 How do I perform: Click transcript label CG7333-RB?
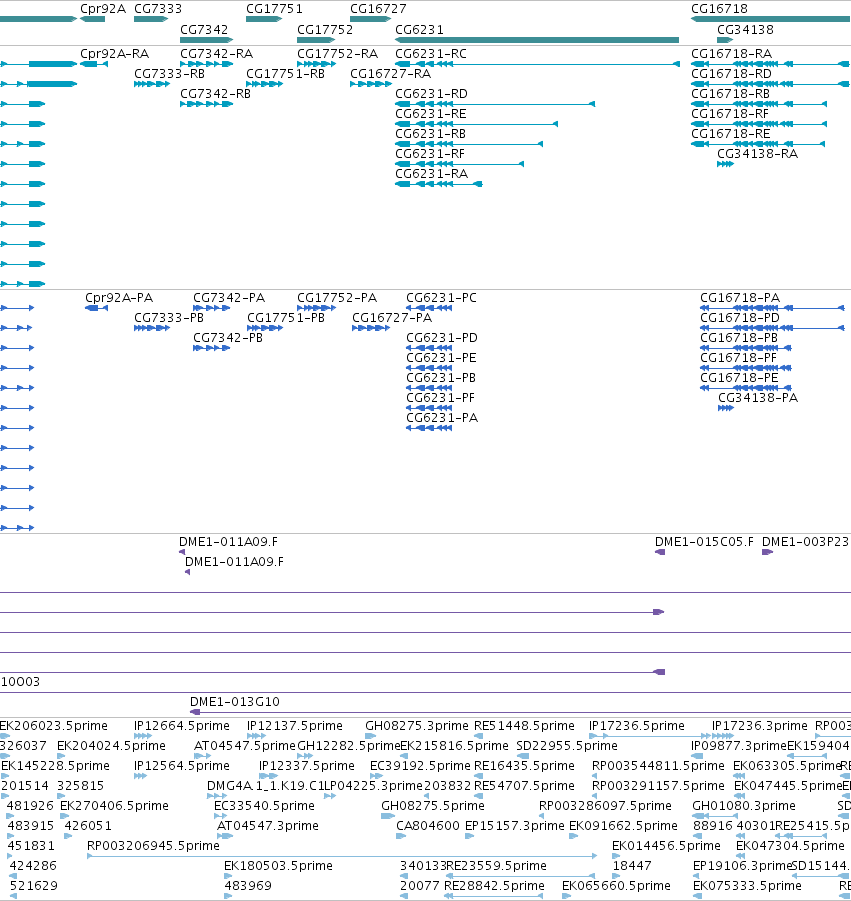170,74
